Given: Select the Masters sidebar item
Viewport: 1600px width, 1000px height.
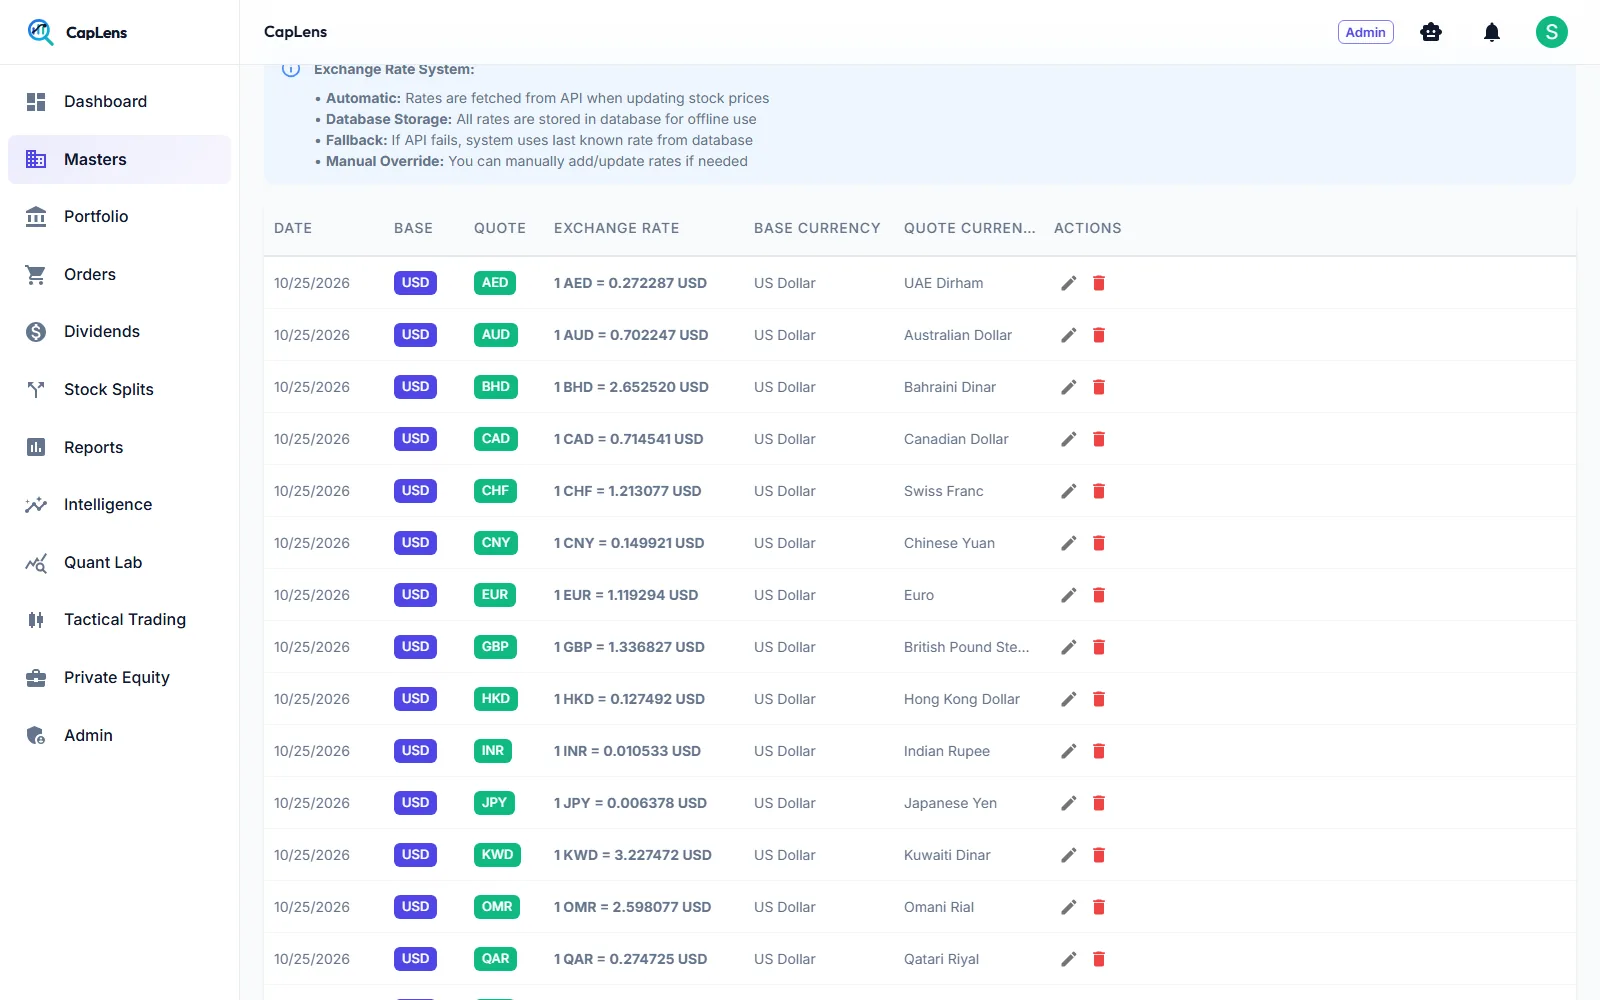Looking at the screenshot, I should (x=119, y=159).
